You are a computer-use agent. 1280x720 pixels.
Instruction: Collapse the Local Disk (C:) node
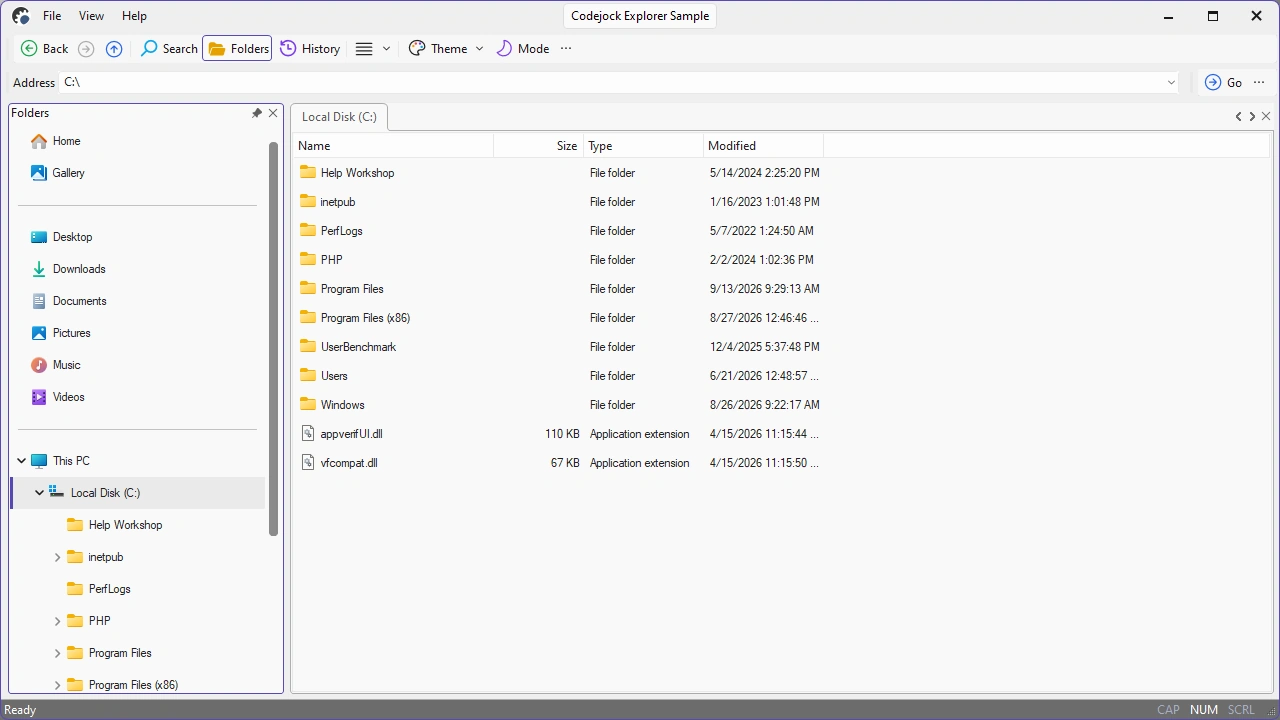click(39, 493)
